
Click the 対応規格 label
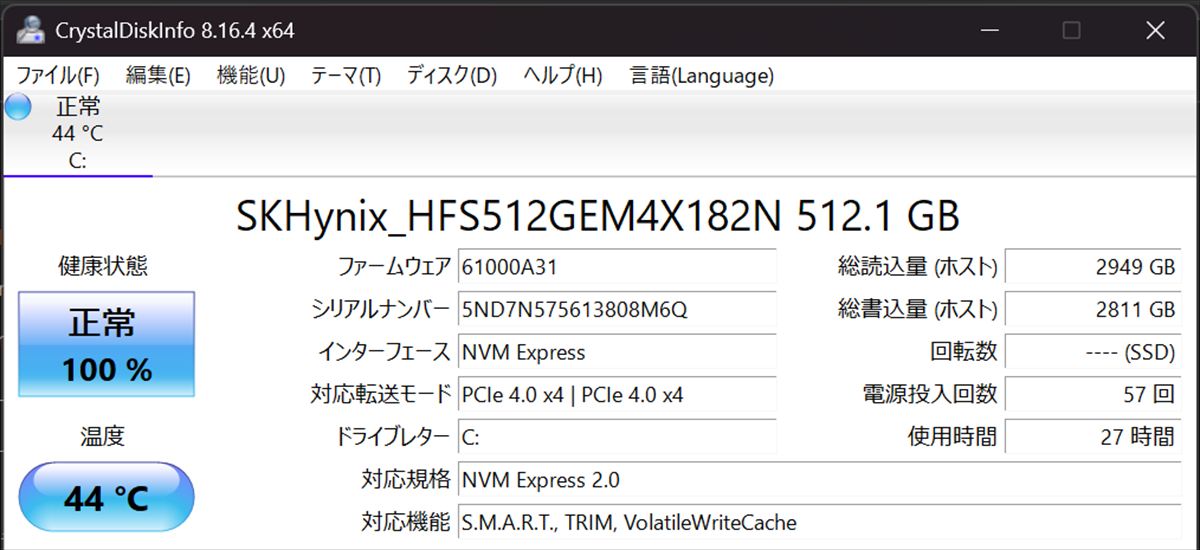pyautogui.click(x=406, y=480)
